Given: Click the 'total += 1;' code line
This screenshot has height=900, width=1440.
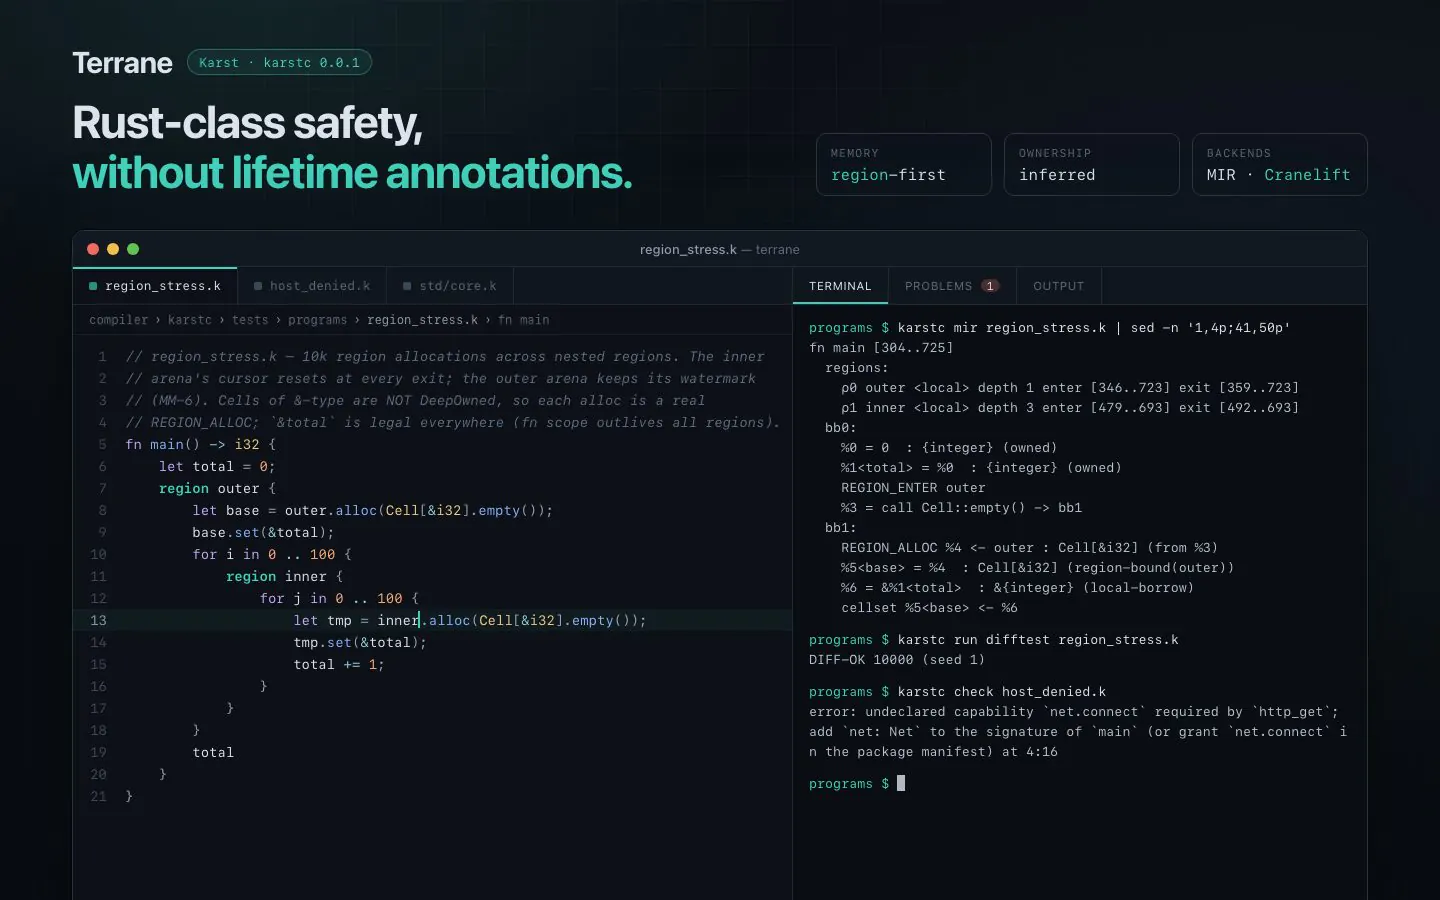Looking at the screenshot, I should click(339, 664).
